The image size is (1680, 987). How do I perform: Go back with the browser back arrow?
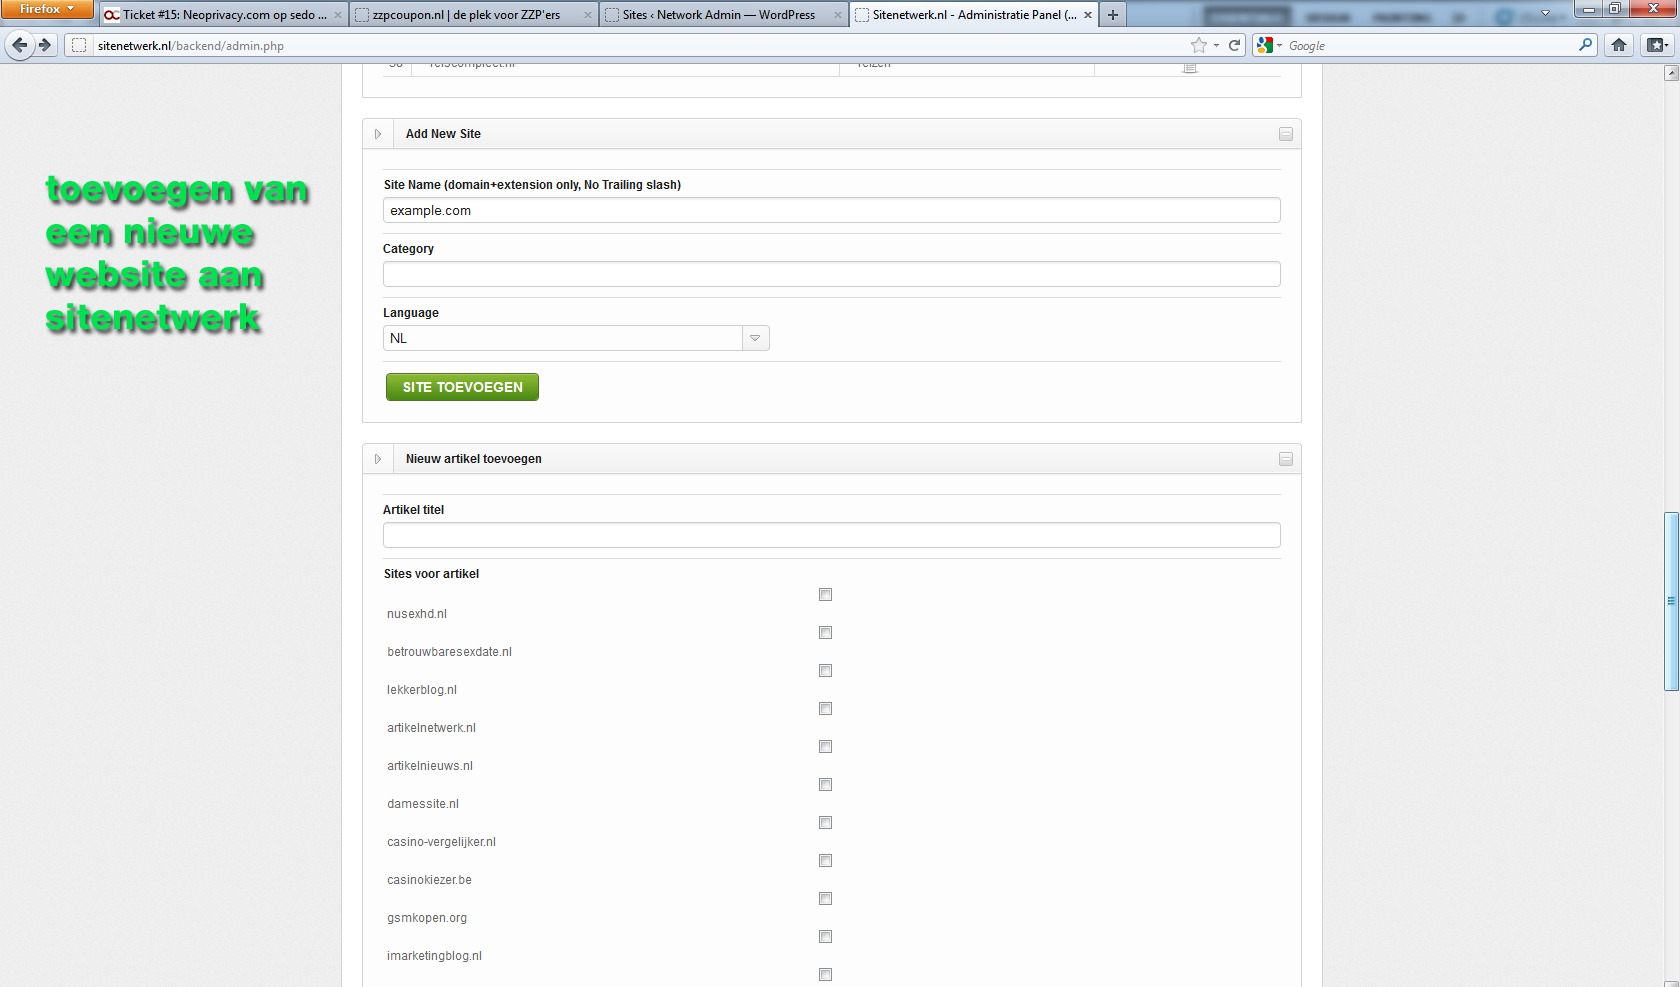click(x=20, y=45)
